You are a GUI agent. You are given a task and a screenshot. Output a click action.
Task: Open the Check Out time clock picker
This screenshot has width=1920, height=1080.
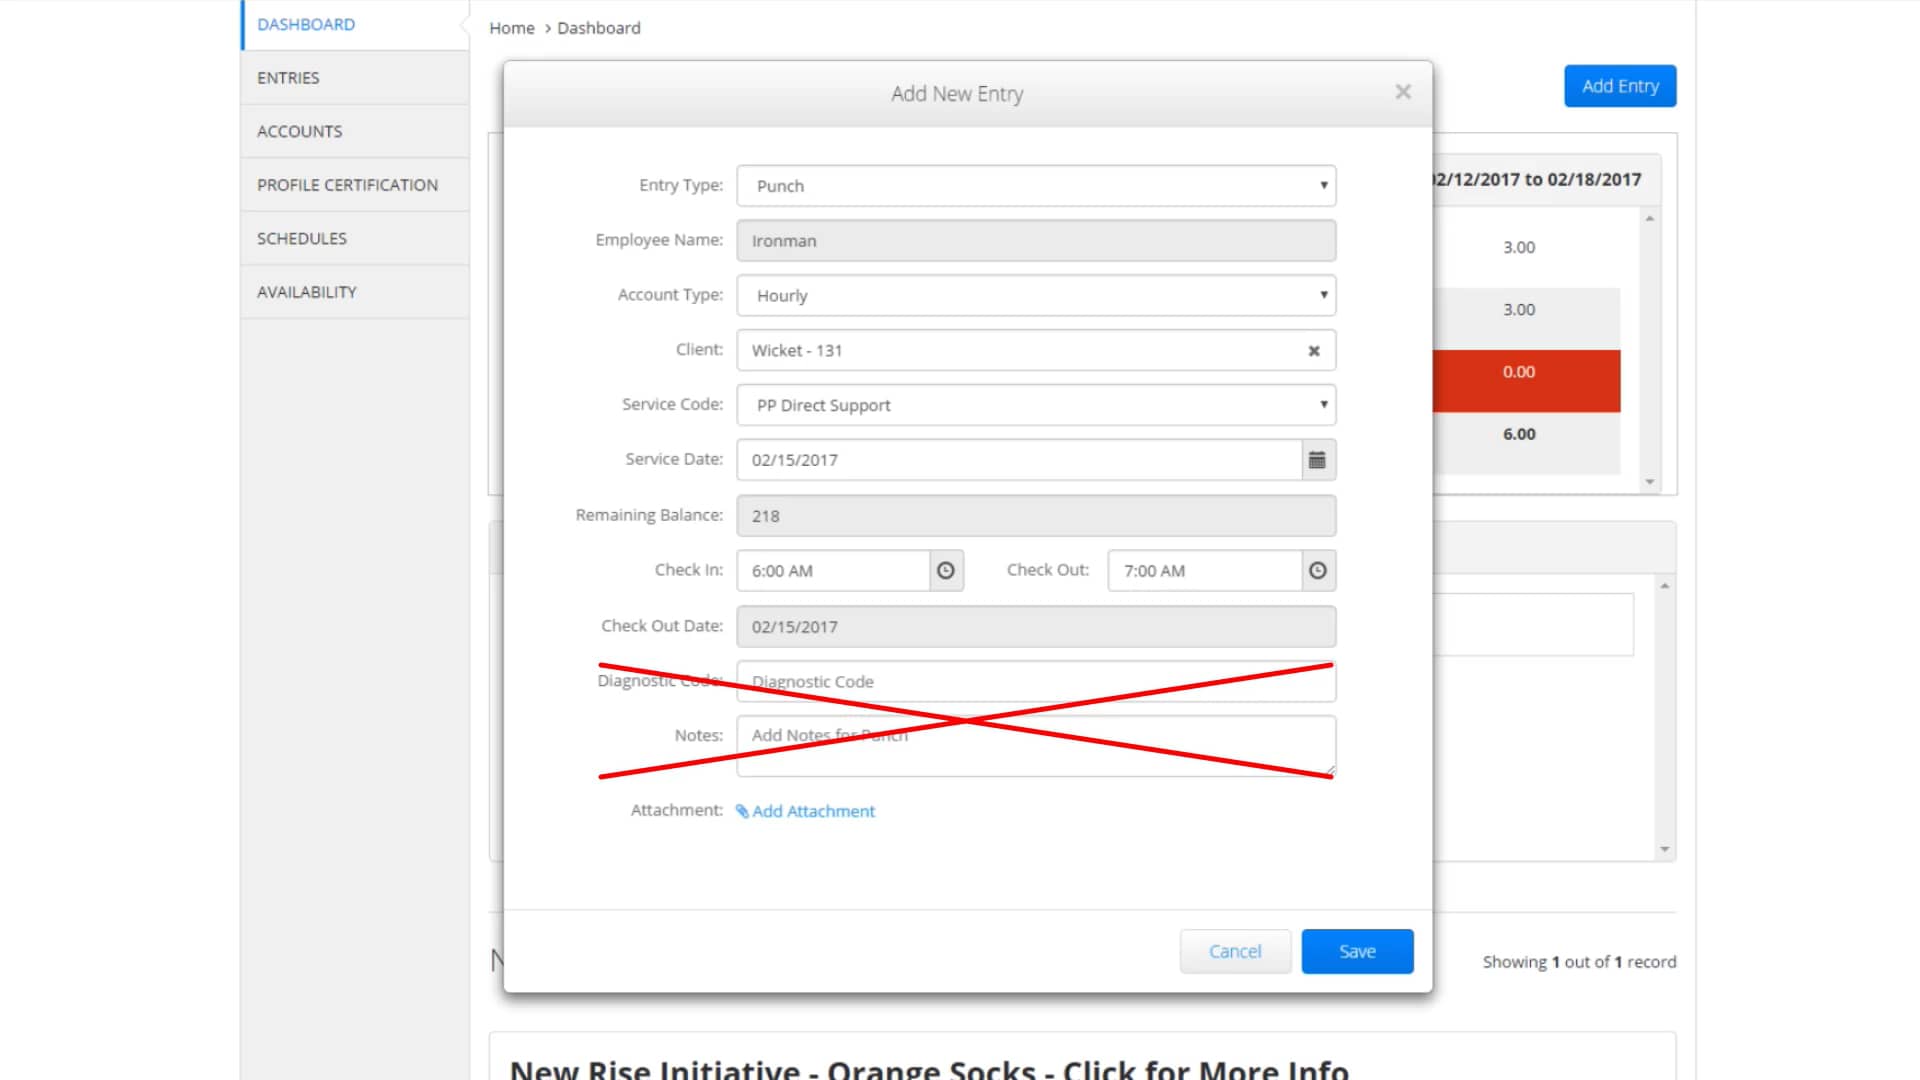coord(1317,570)
